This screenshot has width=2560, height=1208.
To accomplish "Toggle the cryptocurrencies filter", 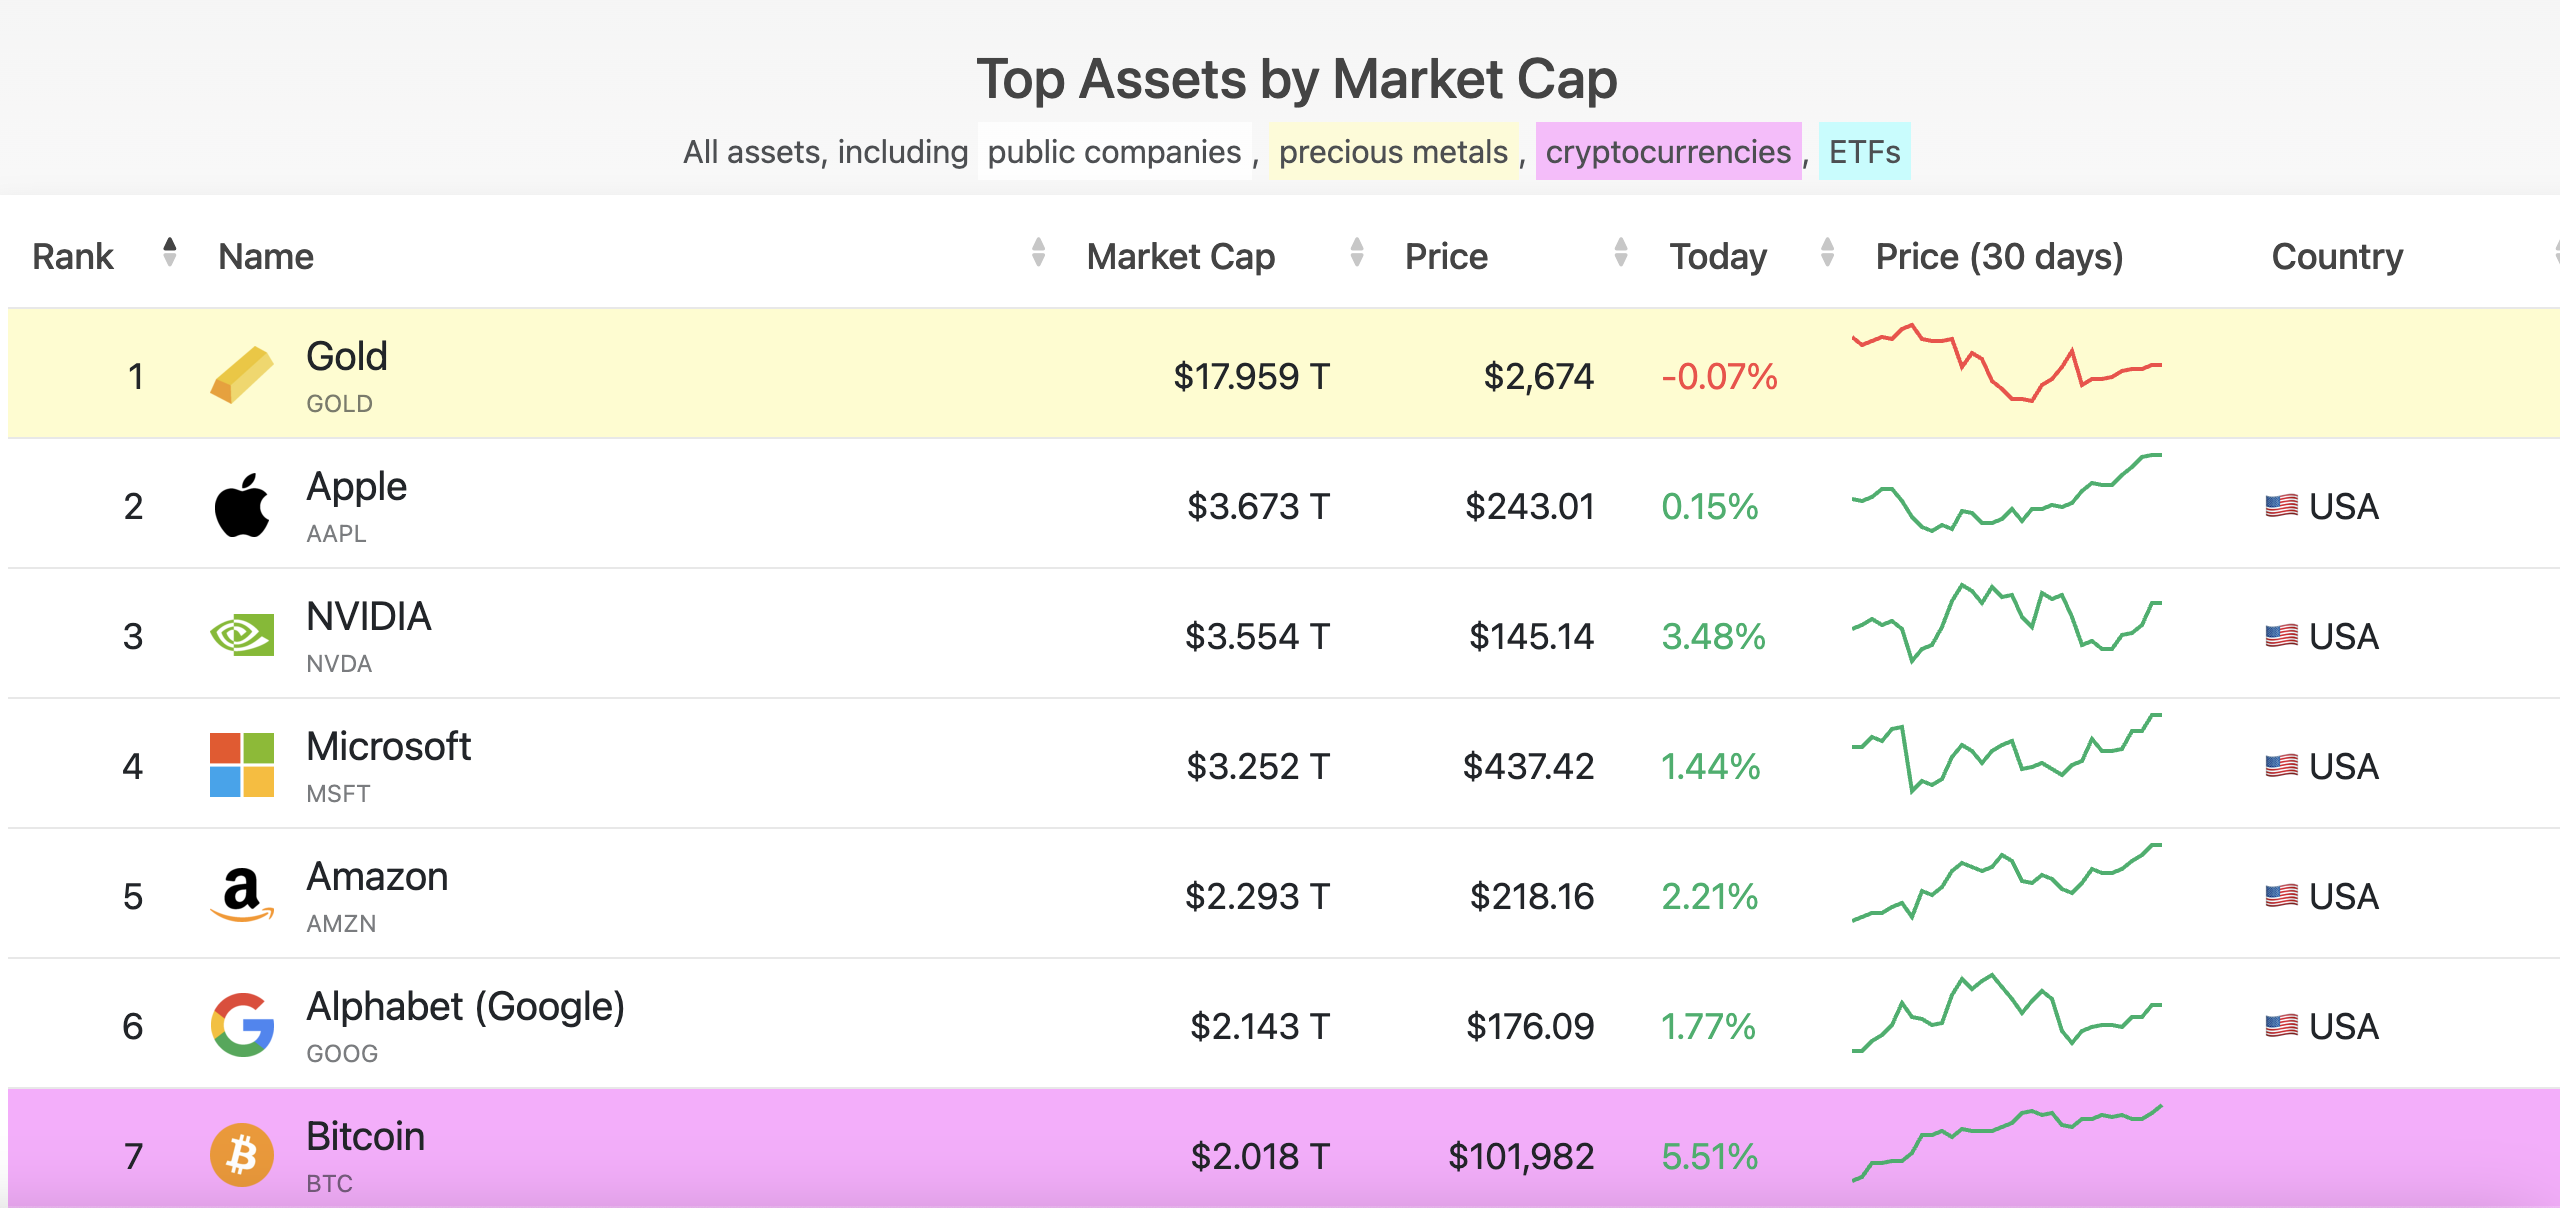I will coord(1668,152).
